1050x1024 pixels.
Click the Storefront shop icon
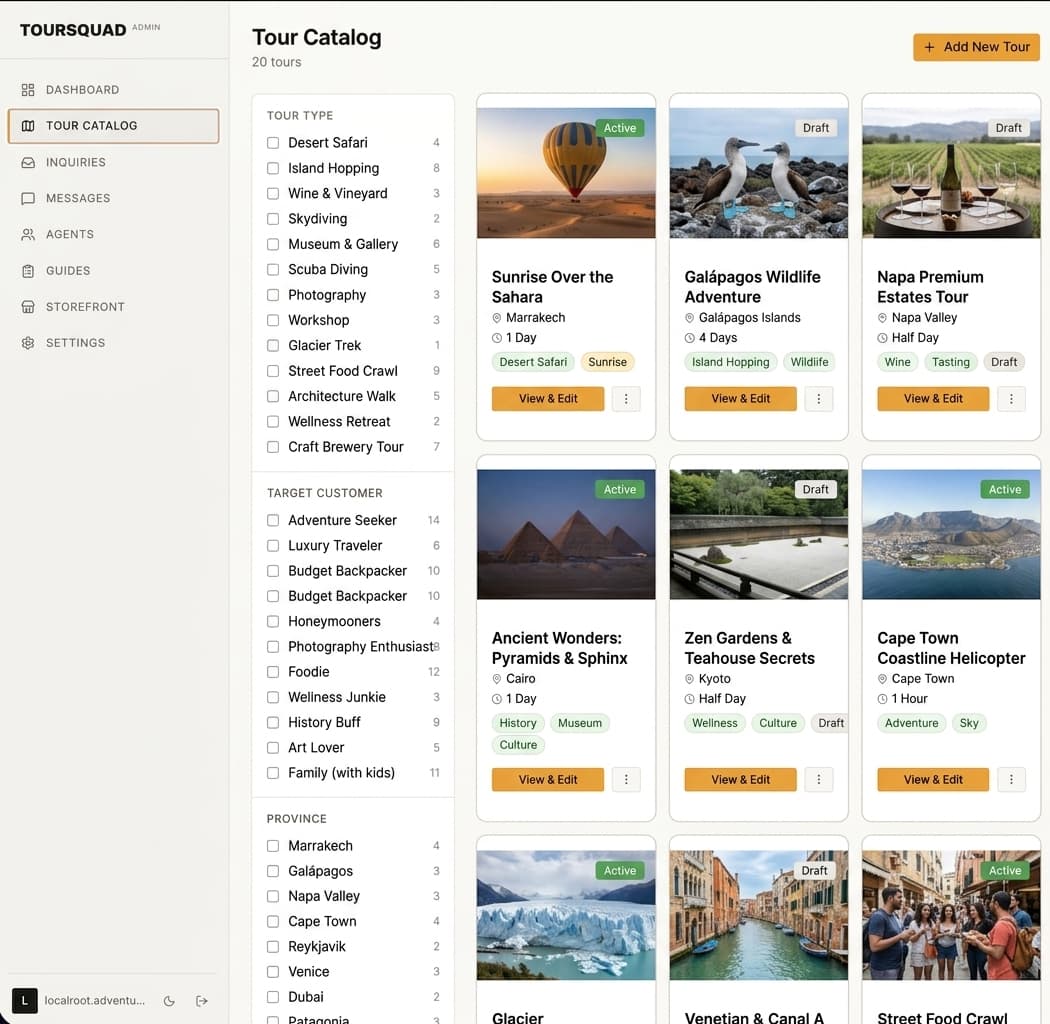coord(27,307)
